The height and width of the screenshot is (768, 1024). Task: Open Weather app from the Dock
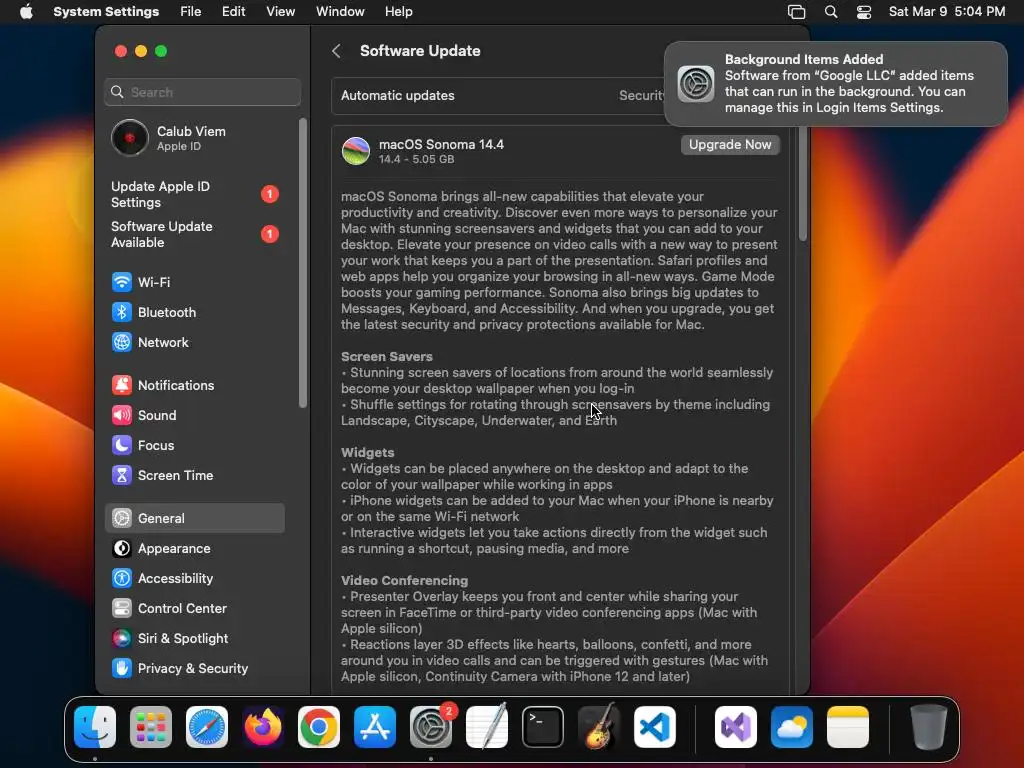point(792,727)
